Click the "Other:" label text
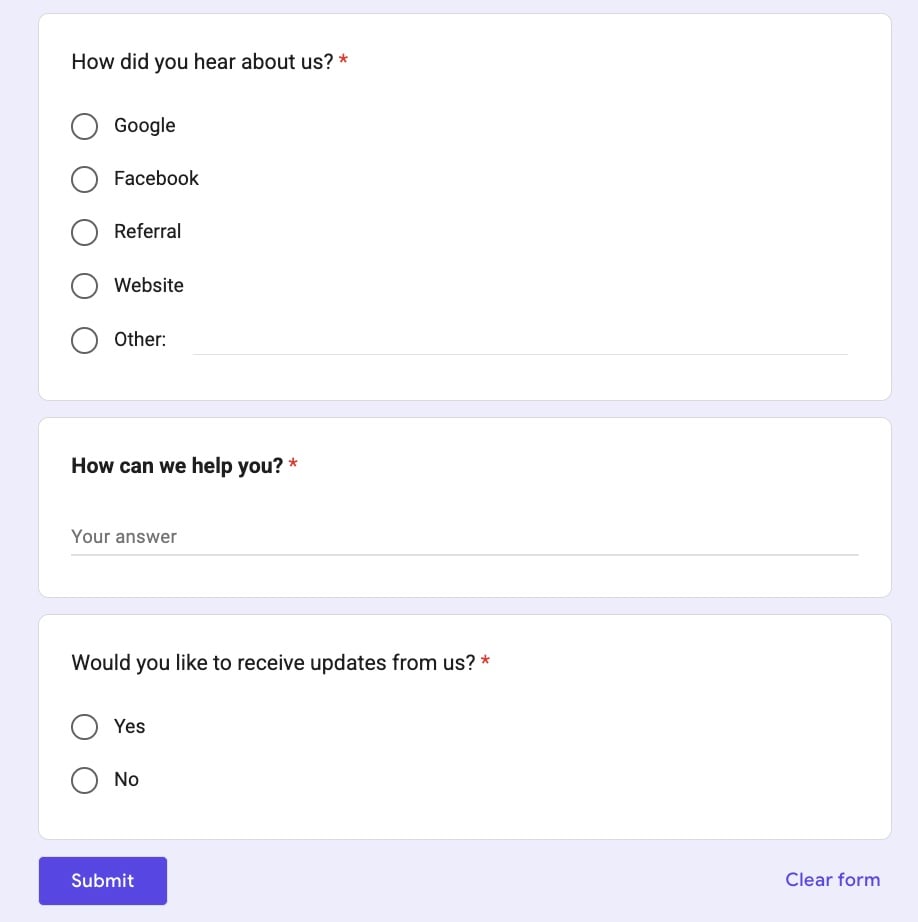 pyautogui.click(x=140, y=339)
